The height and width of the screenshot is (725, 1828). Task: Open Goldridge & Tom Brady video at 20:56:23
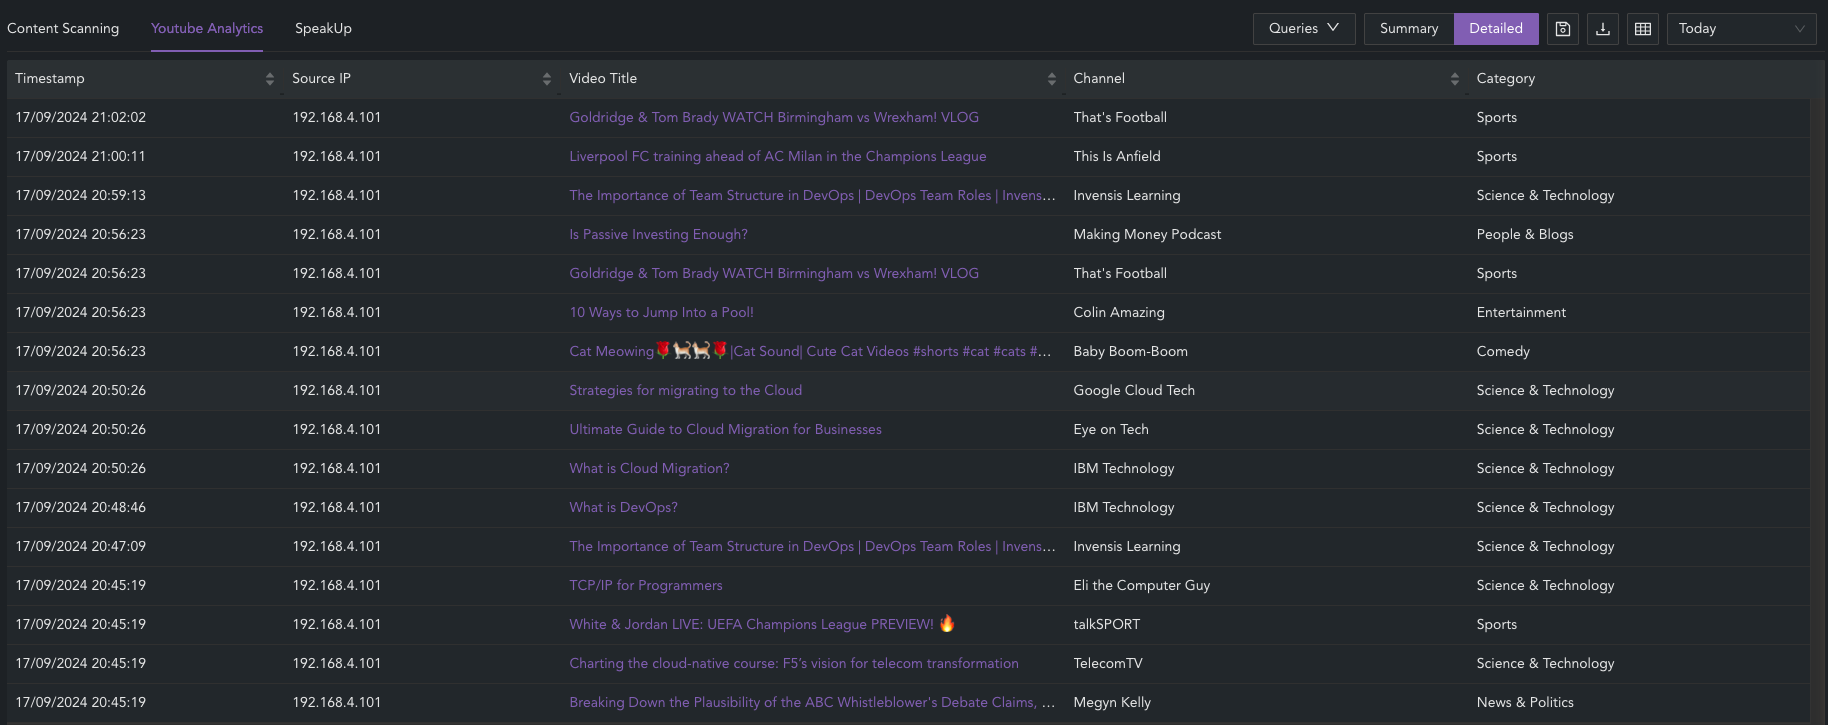click(774, 273)
